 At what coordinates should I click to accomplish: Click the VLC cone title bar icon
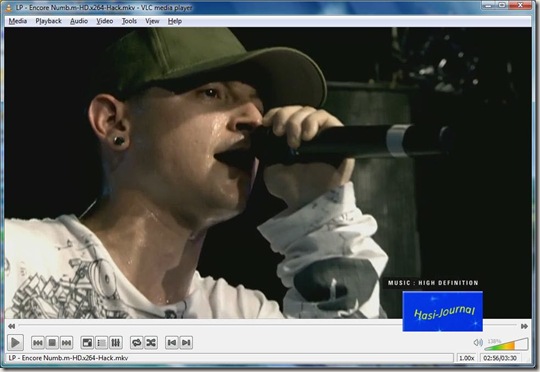click(x=8, y=7)
